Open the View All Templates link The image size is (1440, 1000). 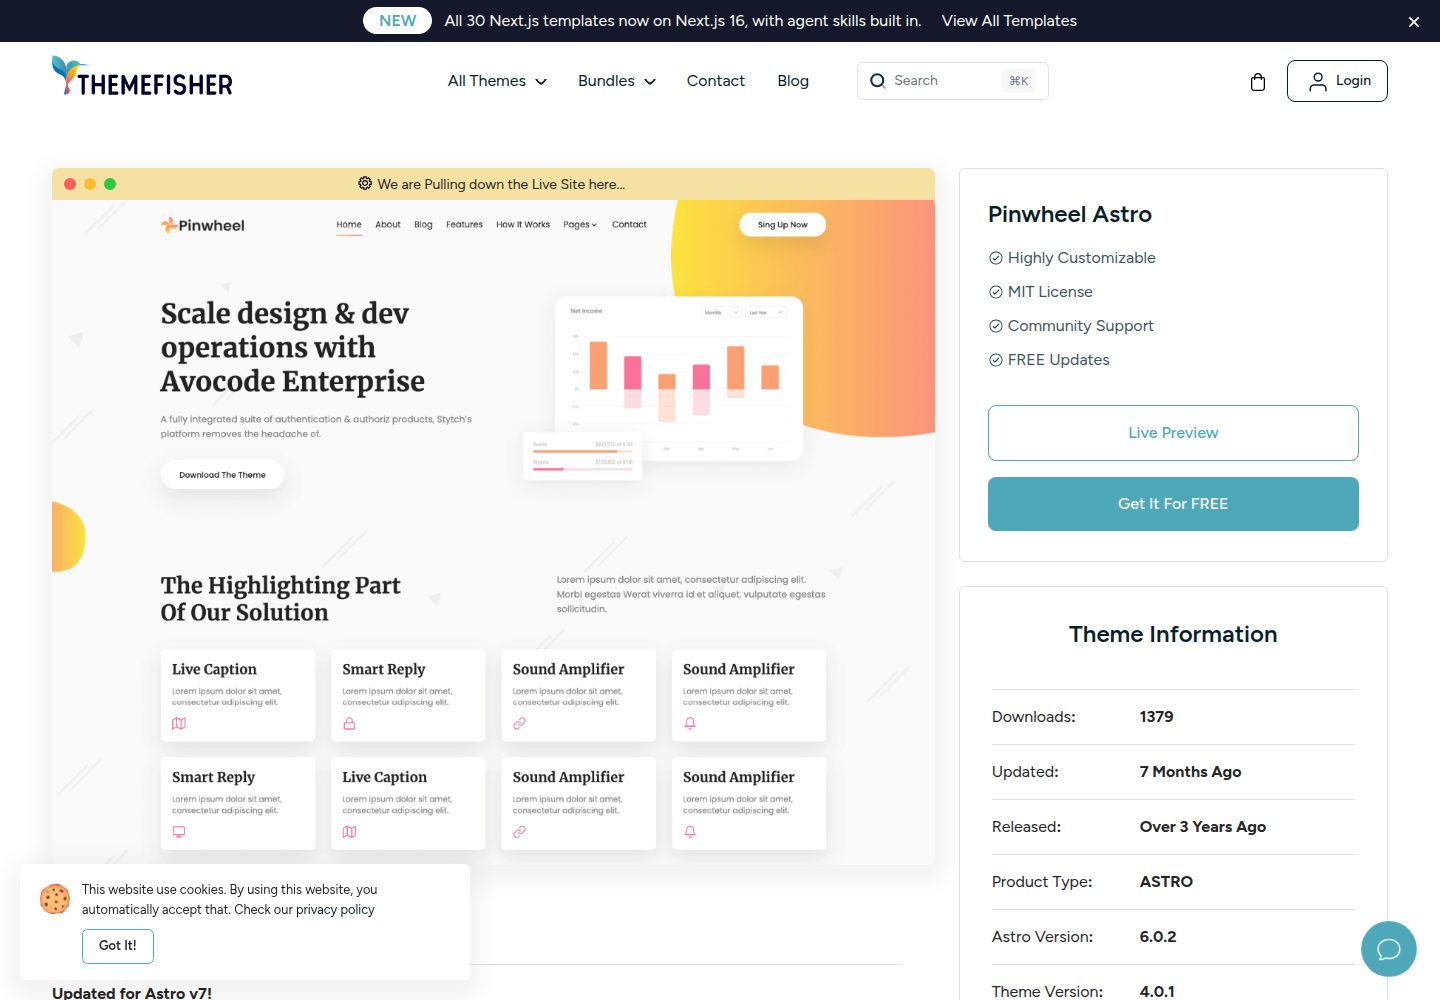coord(1009,21)
